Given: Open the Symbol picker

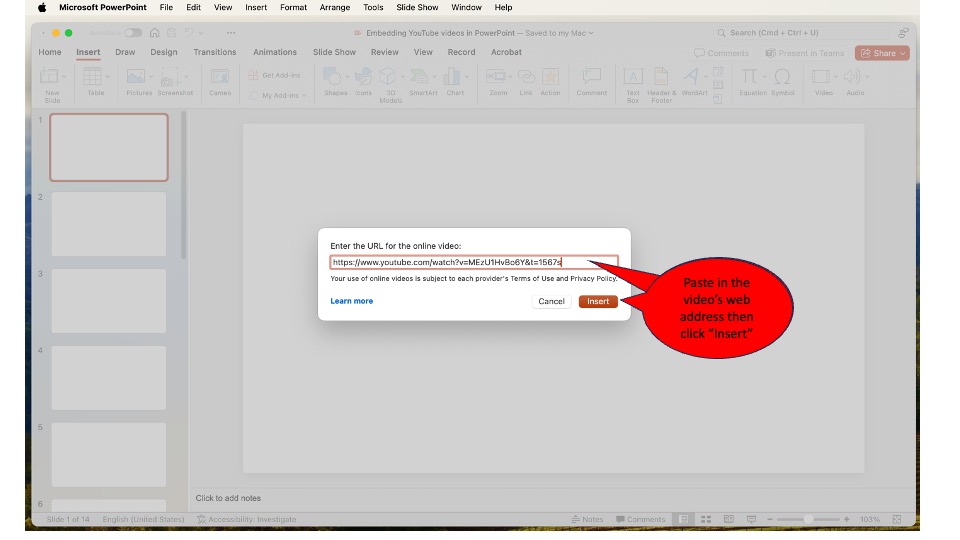Looking at the screenshot, I should tap(782, 82).
